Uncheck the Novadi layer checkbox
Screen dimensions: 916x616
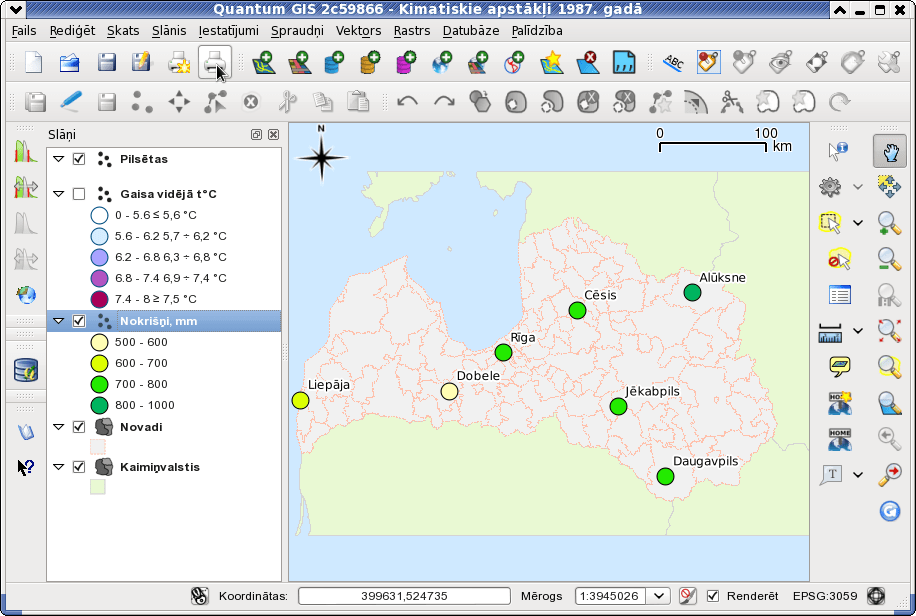(79, 427)
